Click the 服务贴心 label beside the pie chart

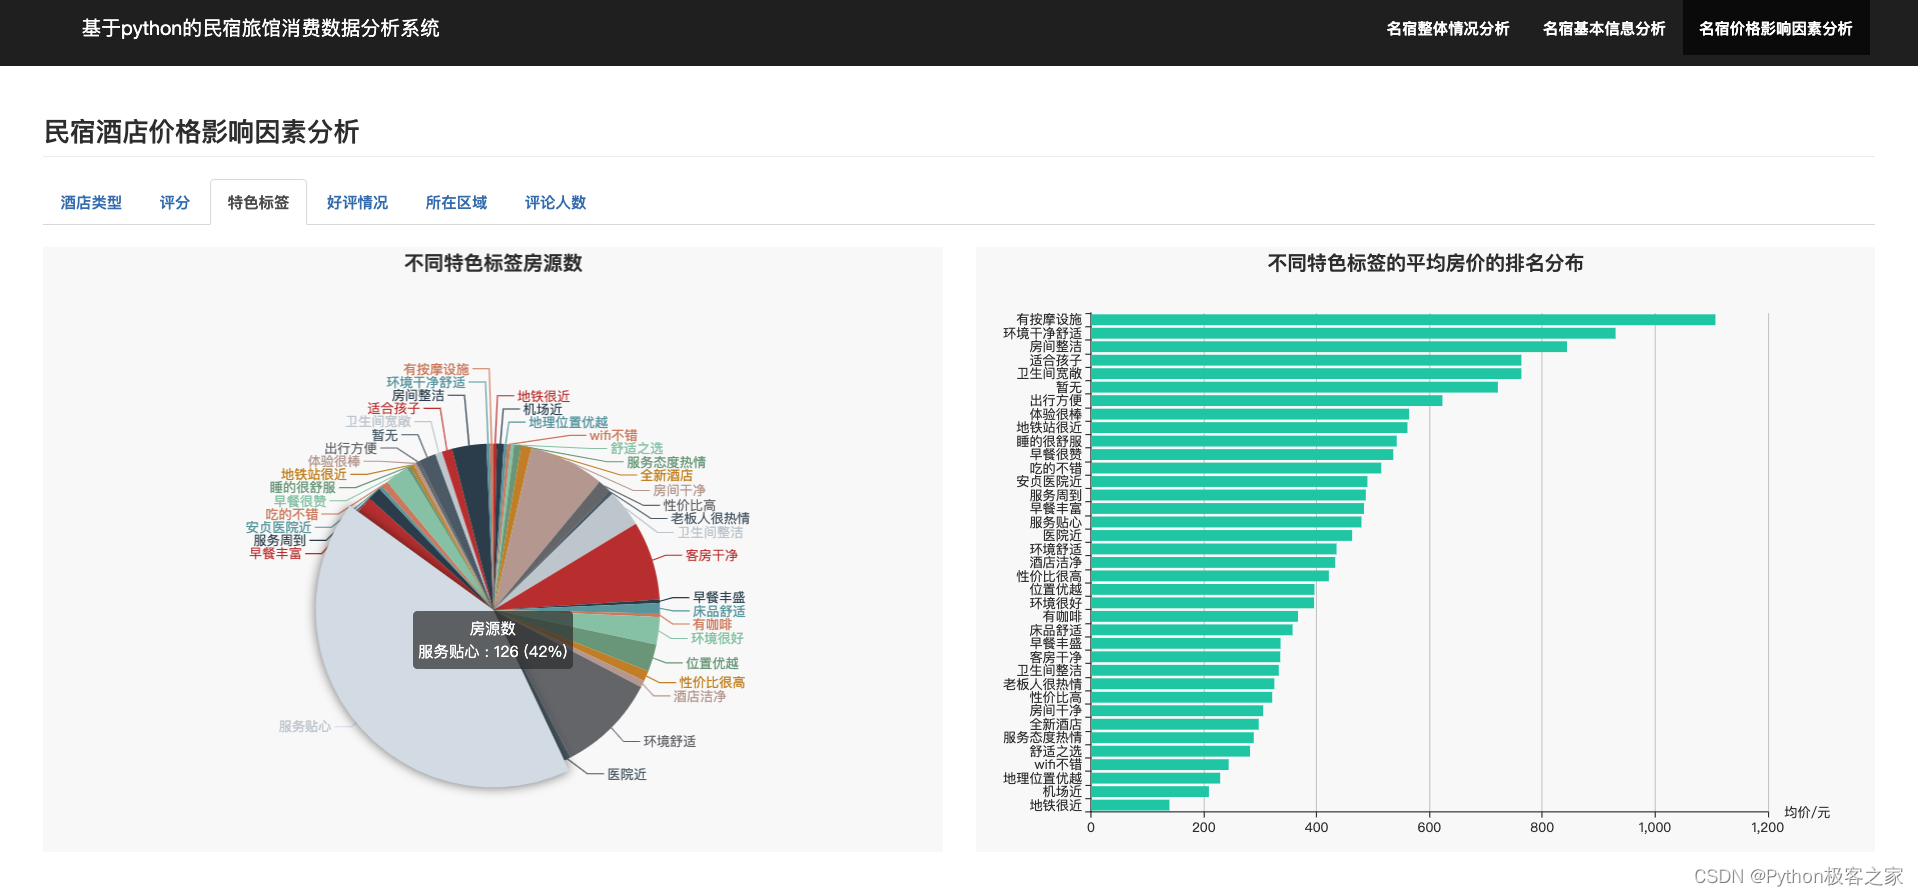(304, 726)
